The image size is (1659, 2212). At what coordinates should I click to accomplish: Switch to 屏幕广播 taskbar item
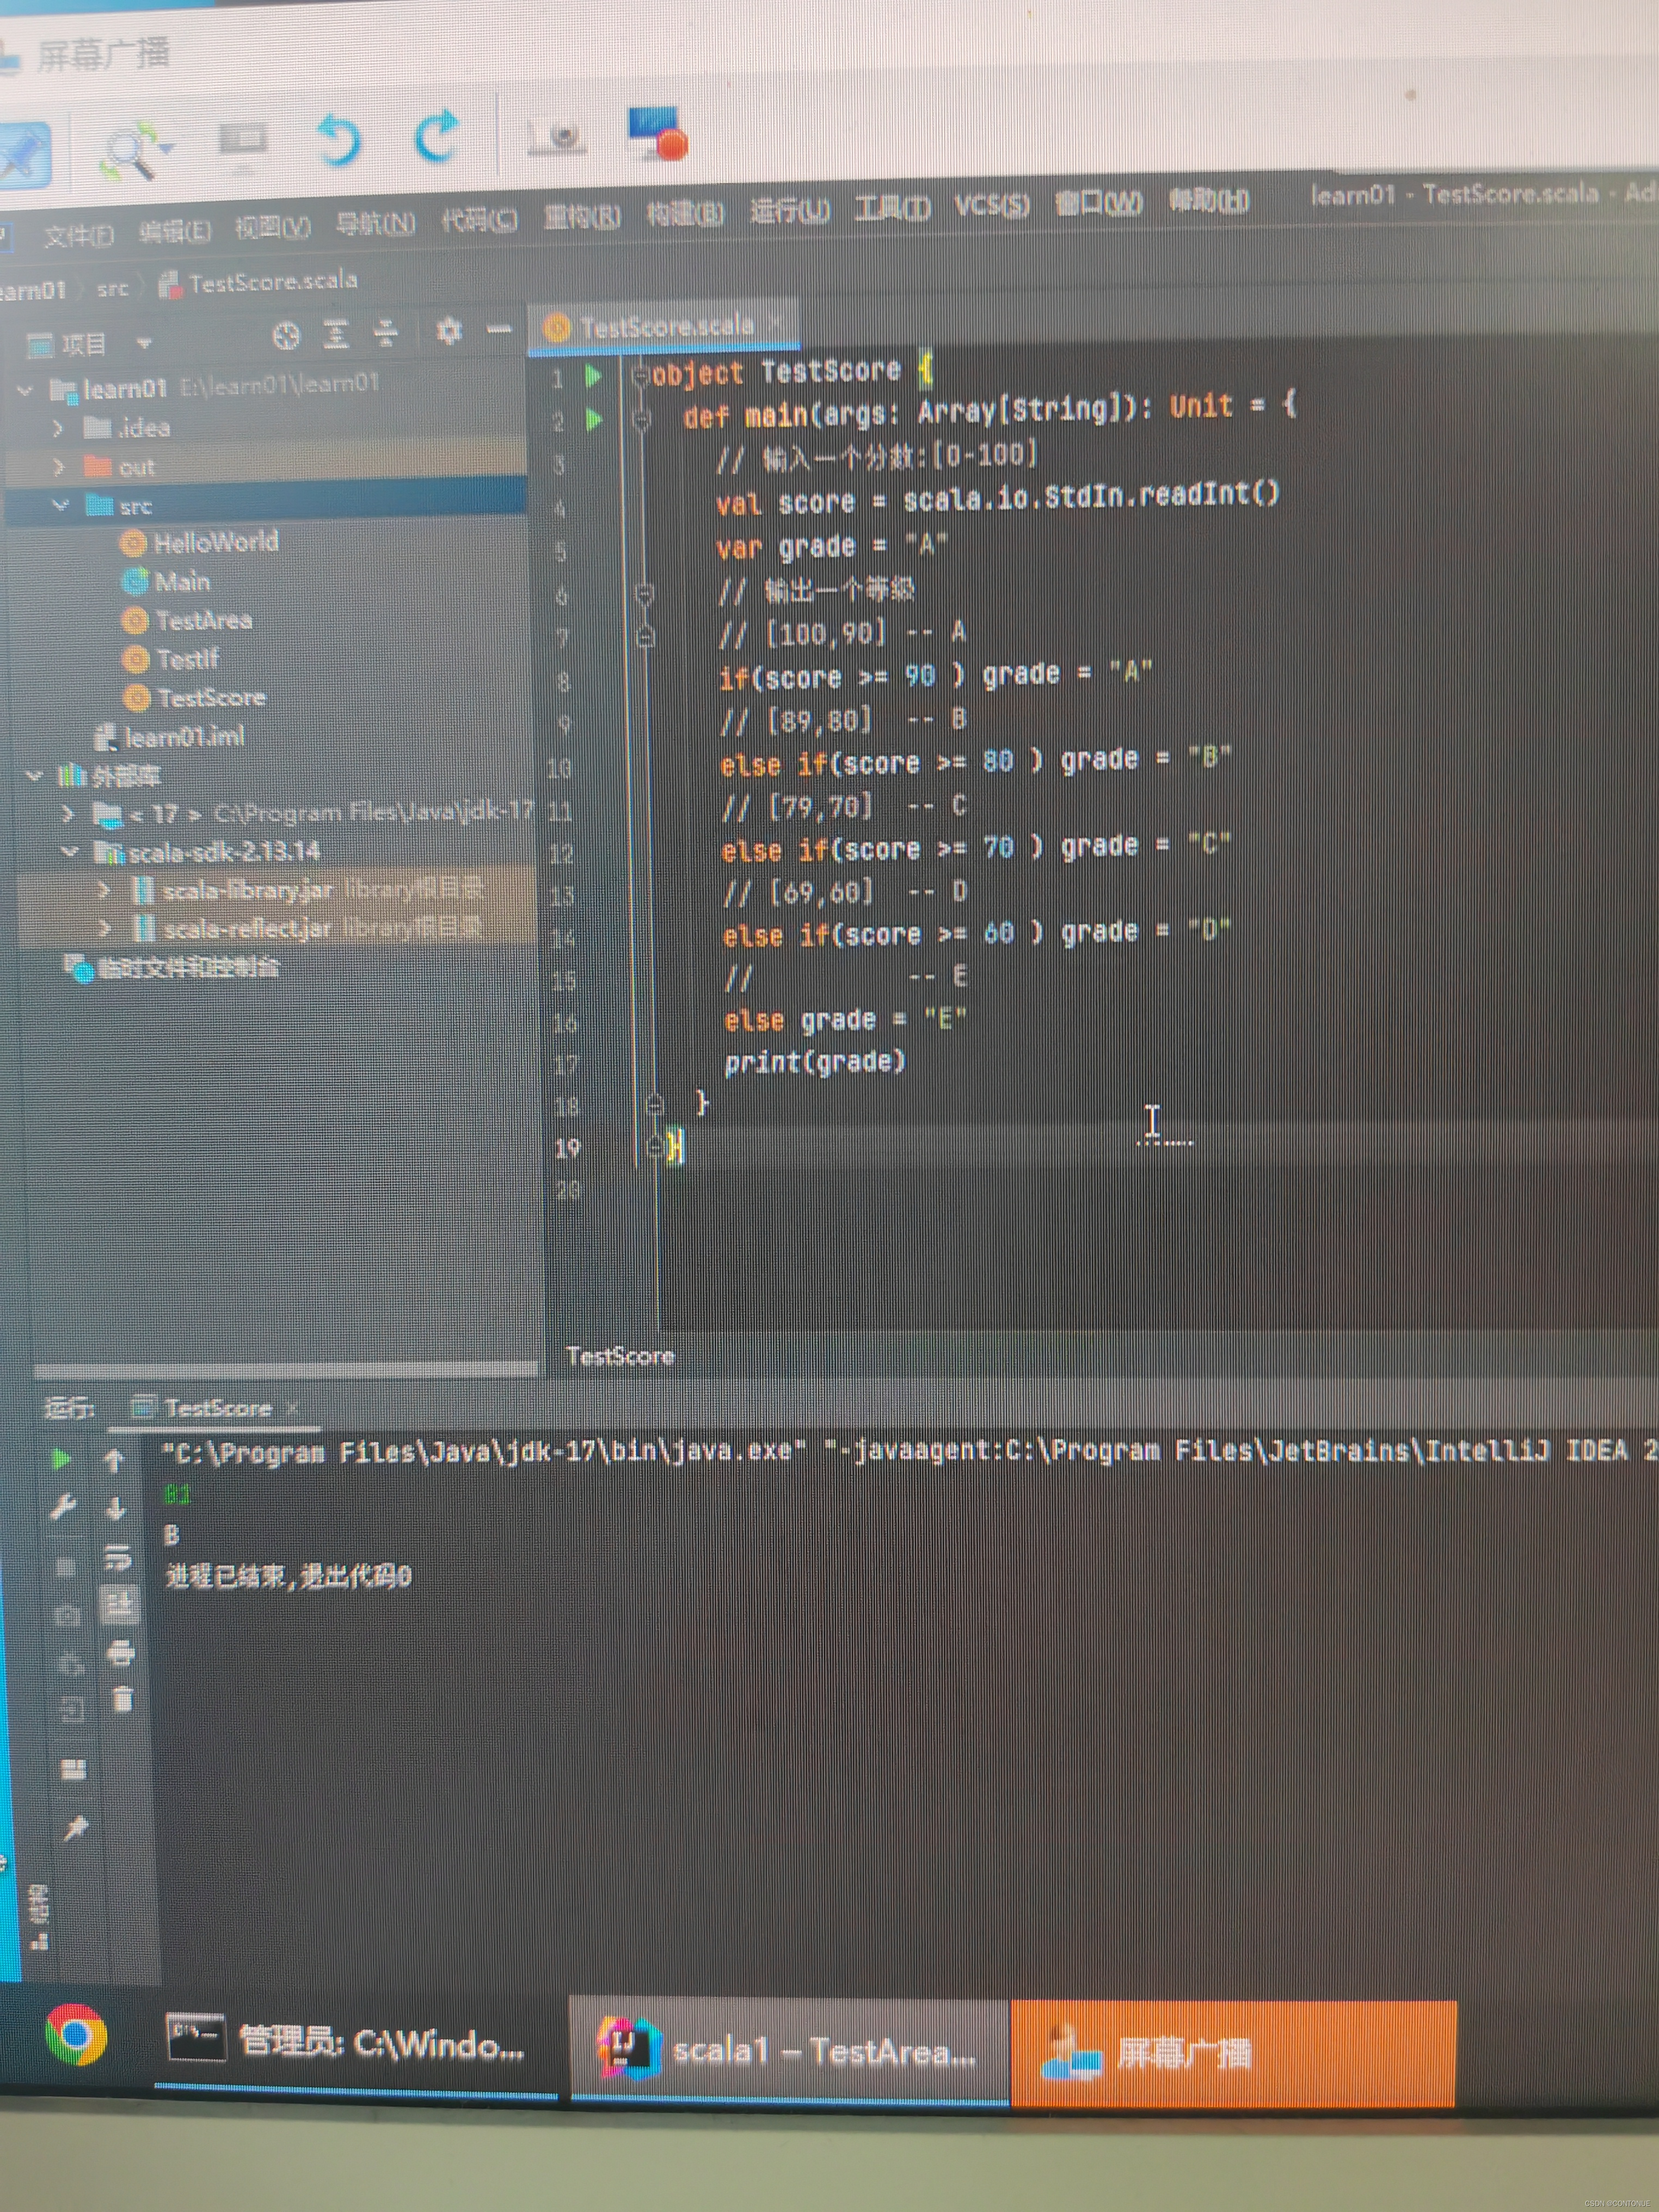click(x=1234, y=2053)
